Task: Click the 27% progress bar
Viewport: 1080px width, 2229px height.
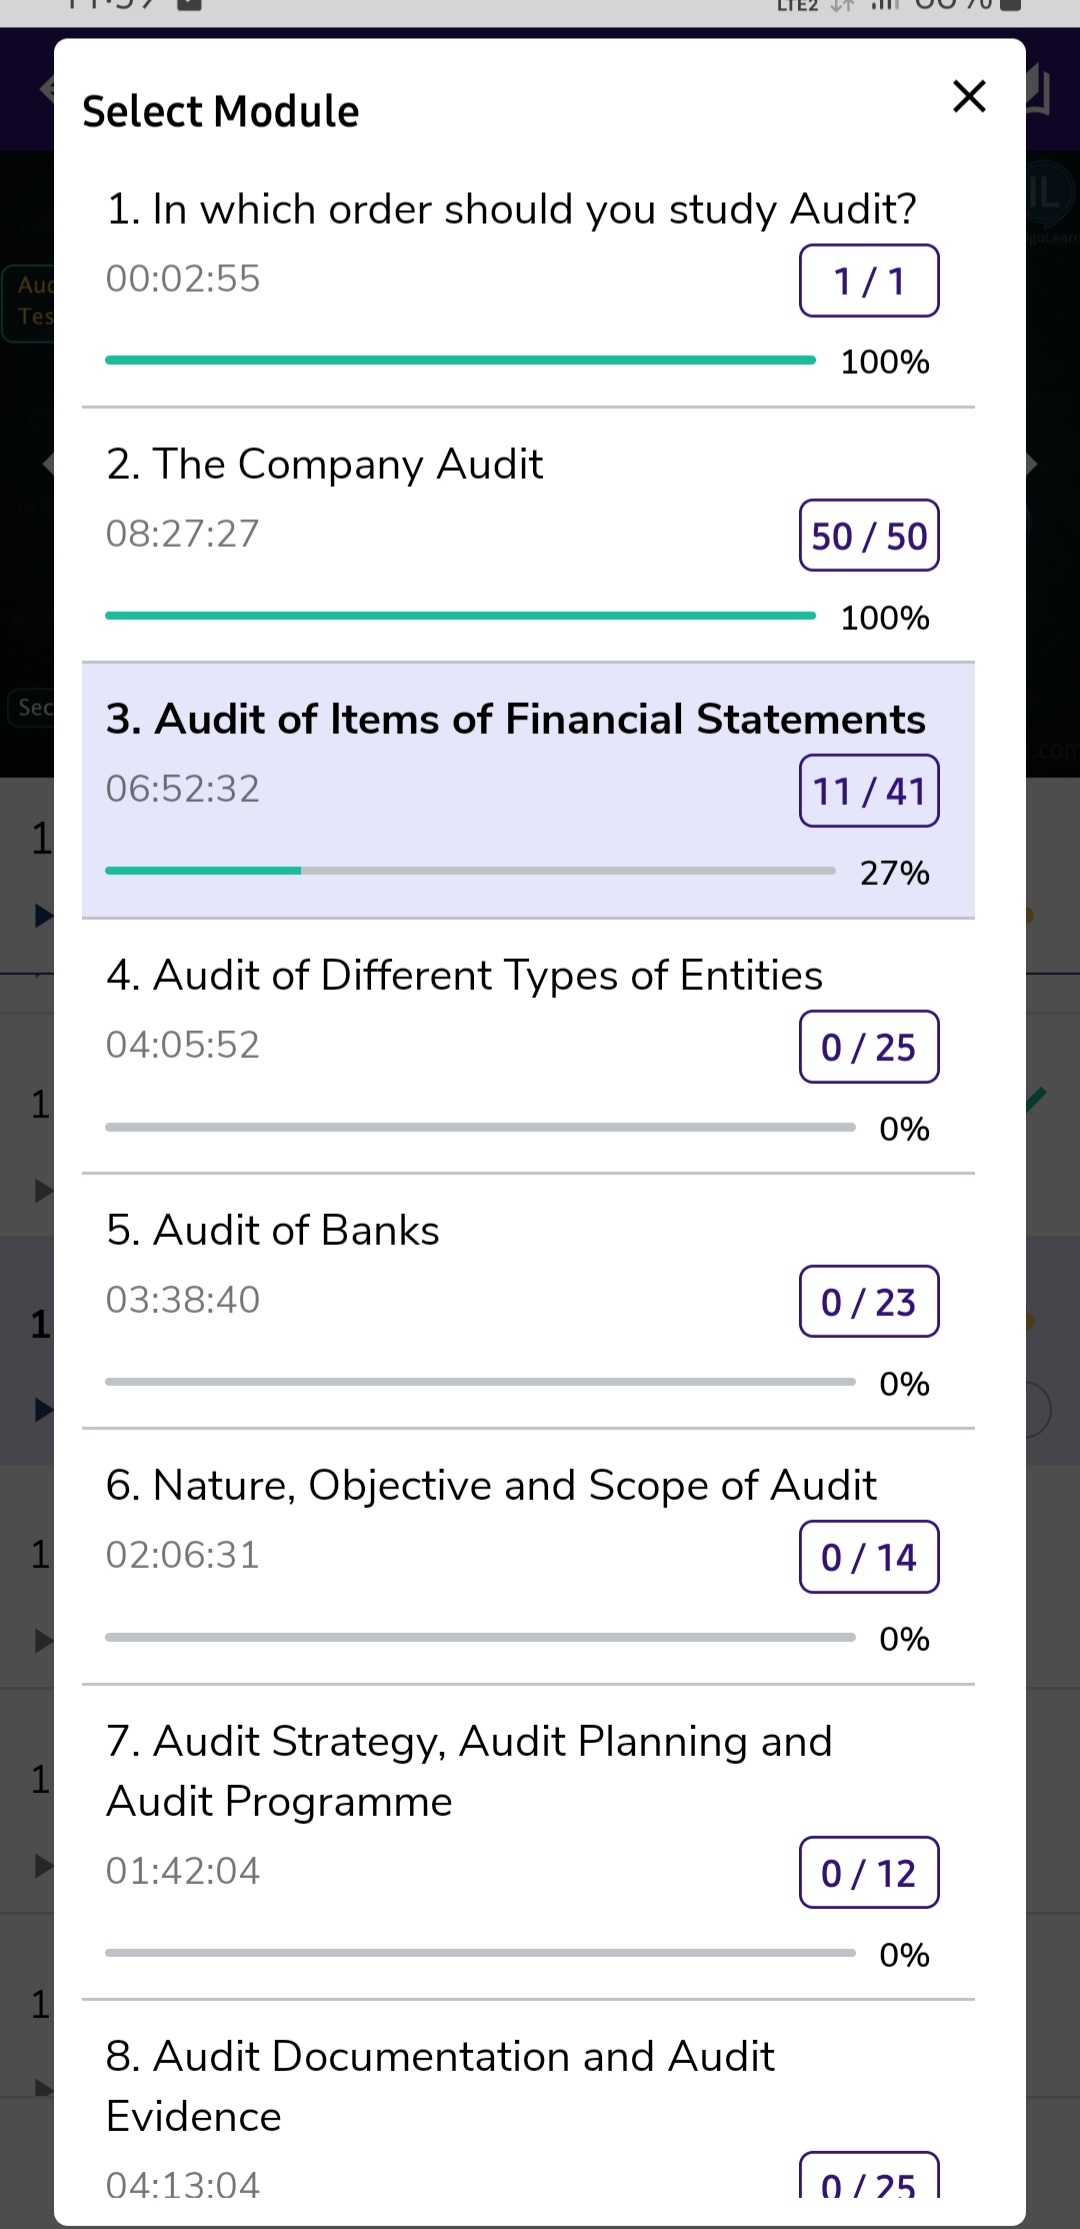Action: 470,871
